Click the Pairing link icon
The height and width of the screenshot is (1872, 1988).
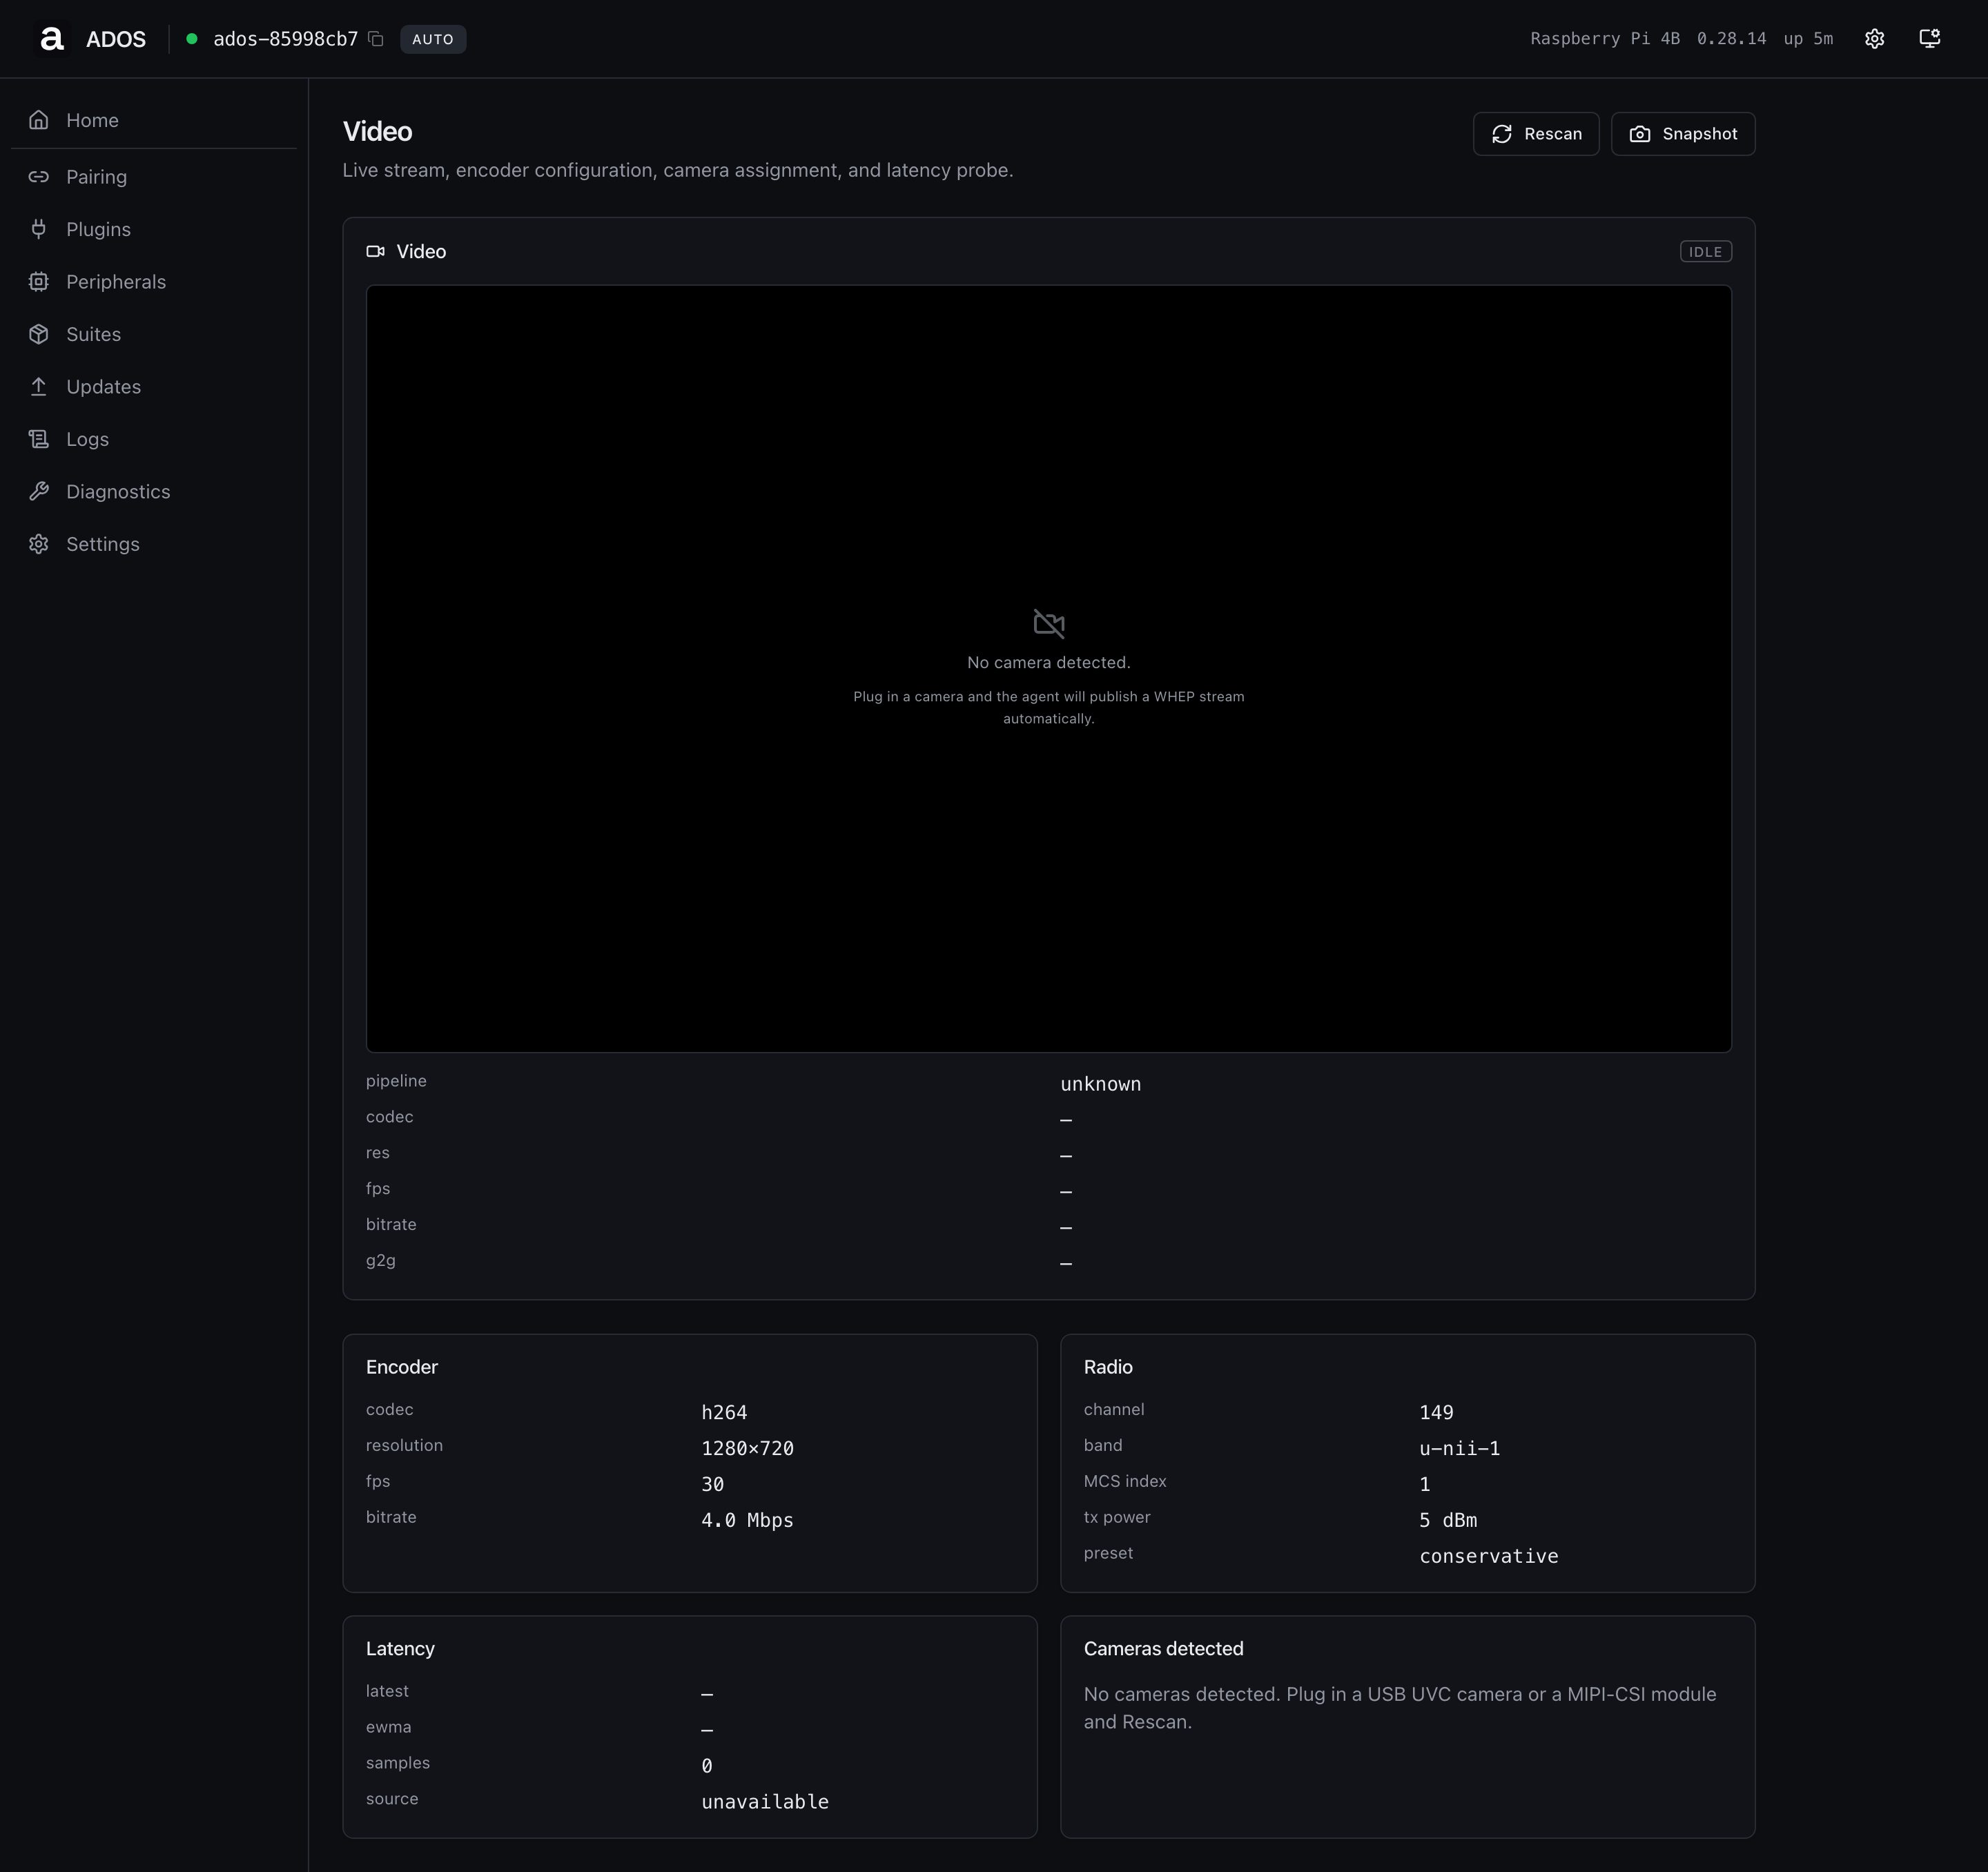[39, 177]
